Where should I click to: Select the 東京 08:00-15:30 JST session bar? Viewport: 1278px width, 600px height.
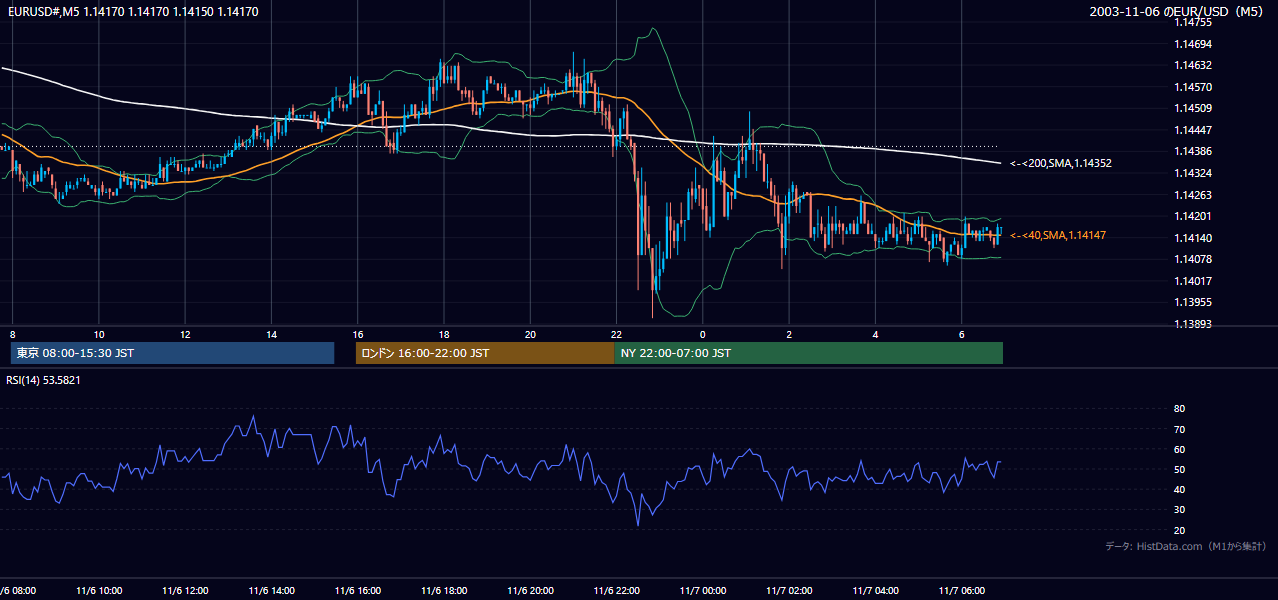172,353
